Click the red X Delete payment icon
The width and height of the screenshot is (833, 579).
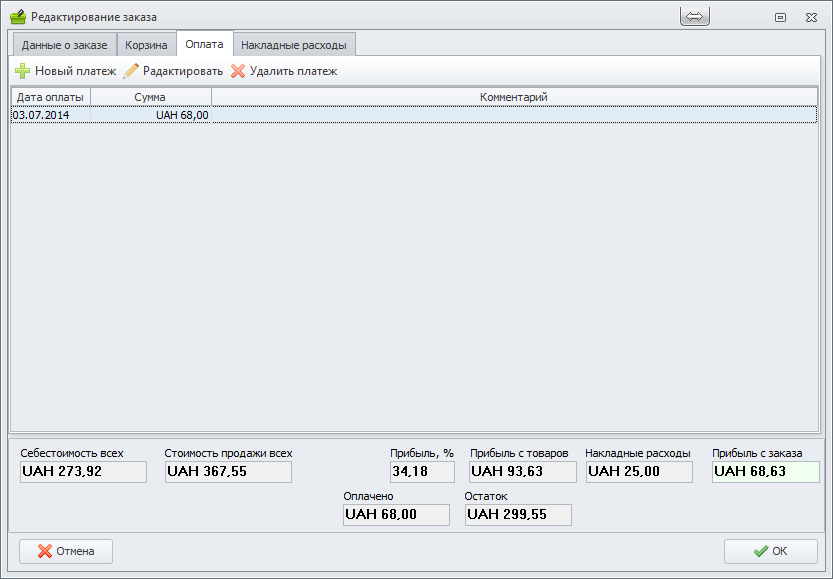(x=238, y=71)
